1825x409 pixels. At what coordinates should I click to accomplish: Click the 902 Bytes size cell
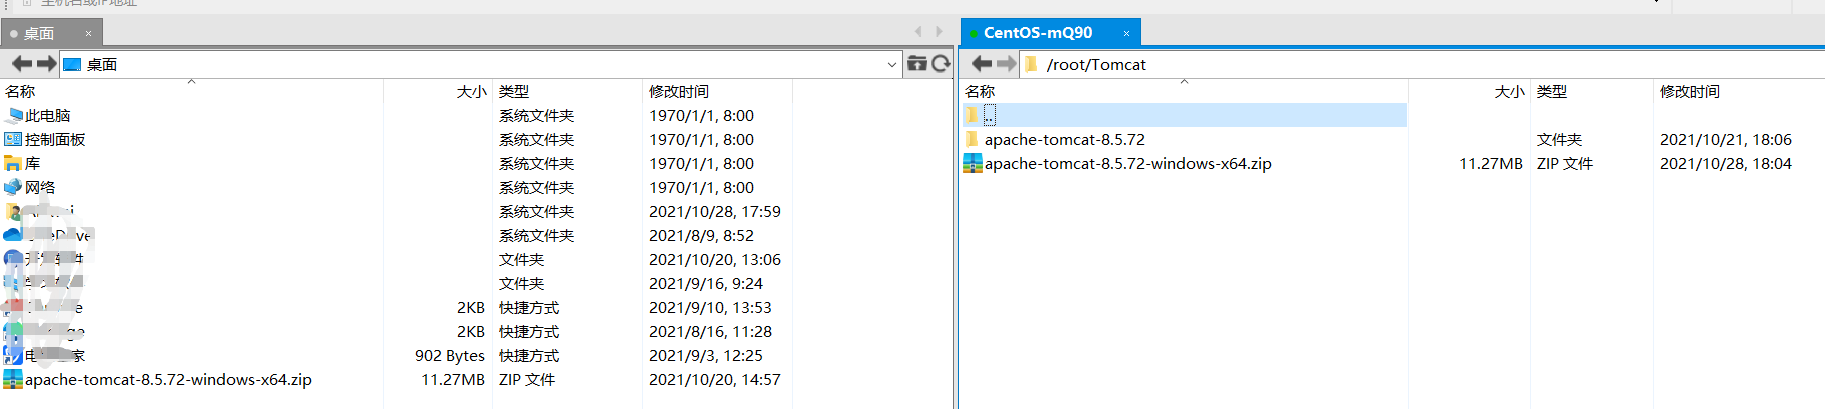(x=450, y=356)
